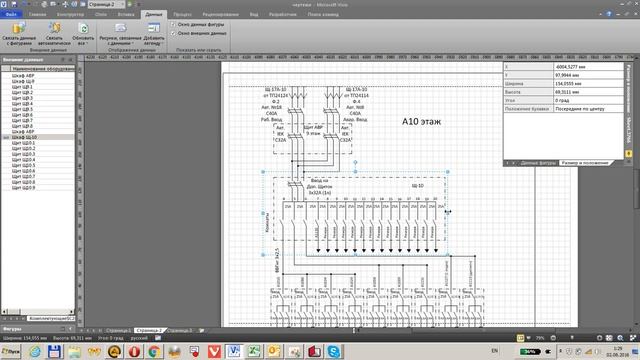The width and height of the screenshot is (640, 360).
Task: Click the Ширина readout in status bar
Action: point(24,338)
